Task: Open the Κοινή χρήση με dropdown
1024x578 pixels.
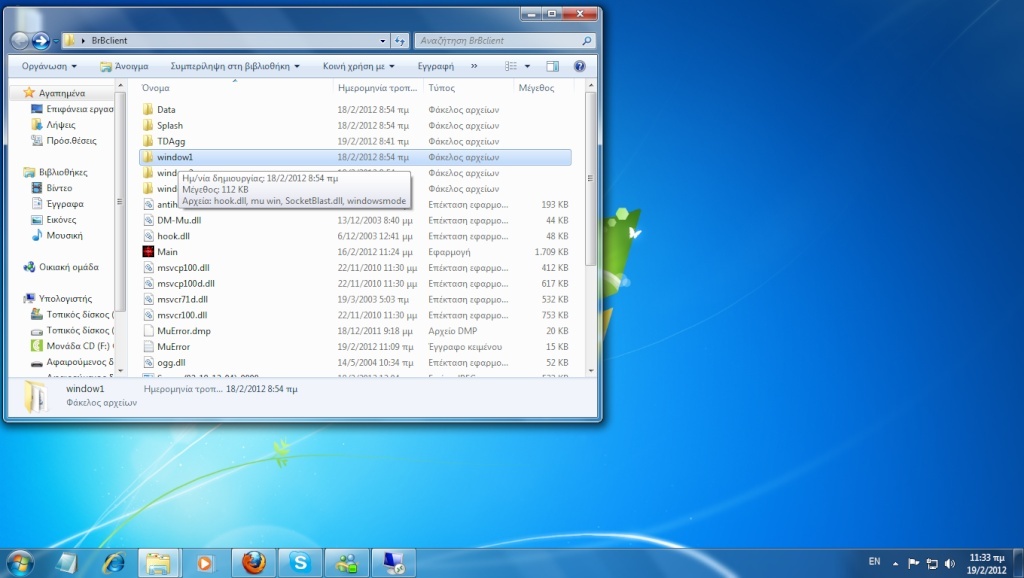Action: click(x=359, y=66)
